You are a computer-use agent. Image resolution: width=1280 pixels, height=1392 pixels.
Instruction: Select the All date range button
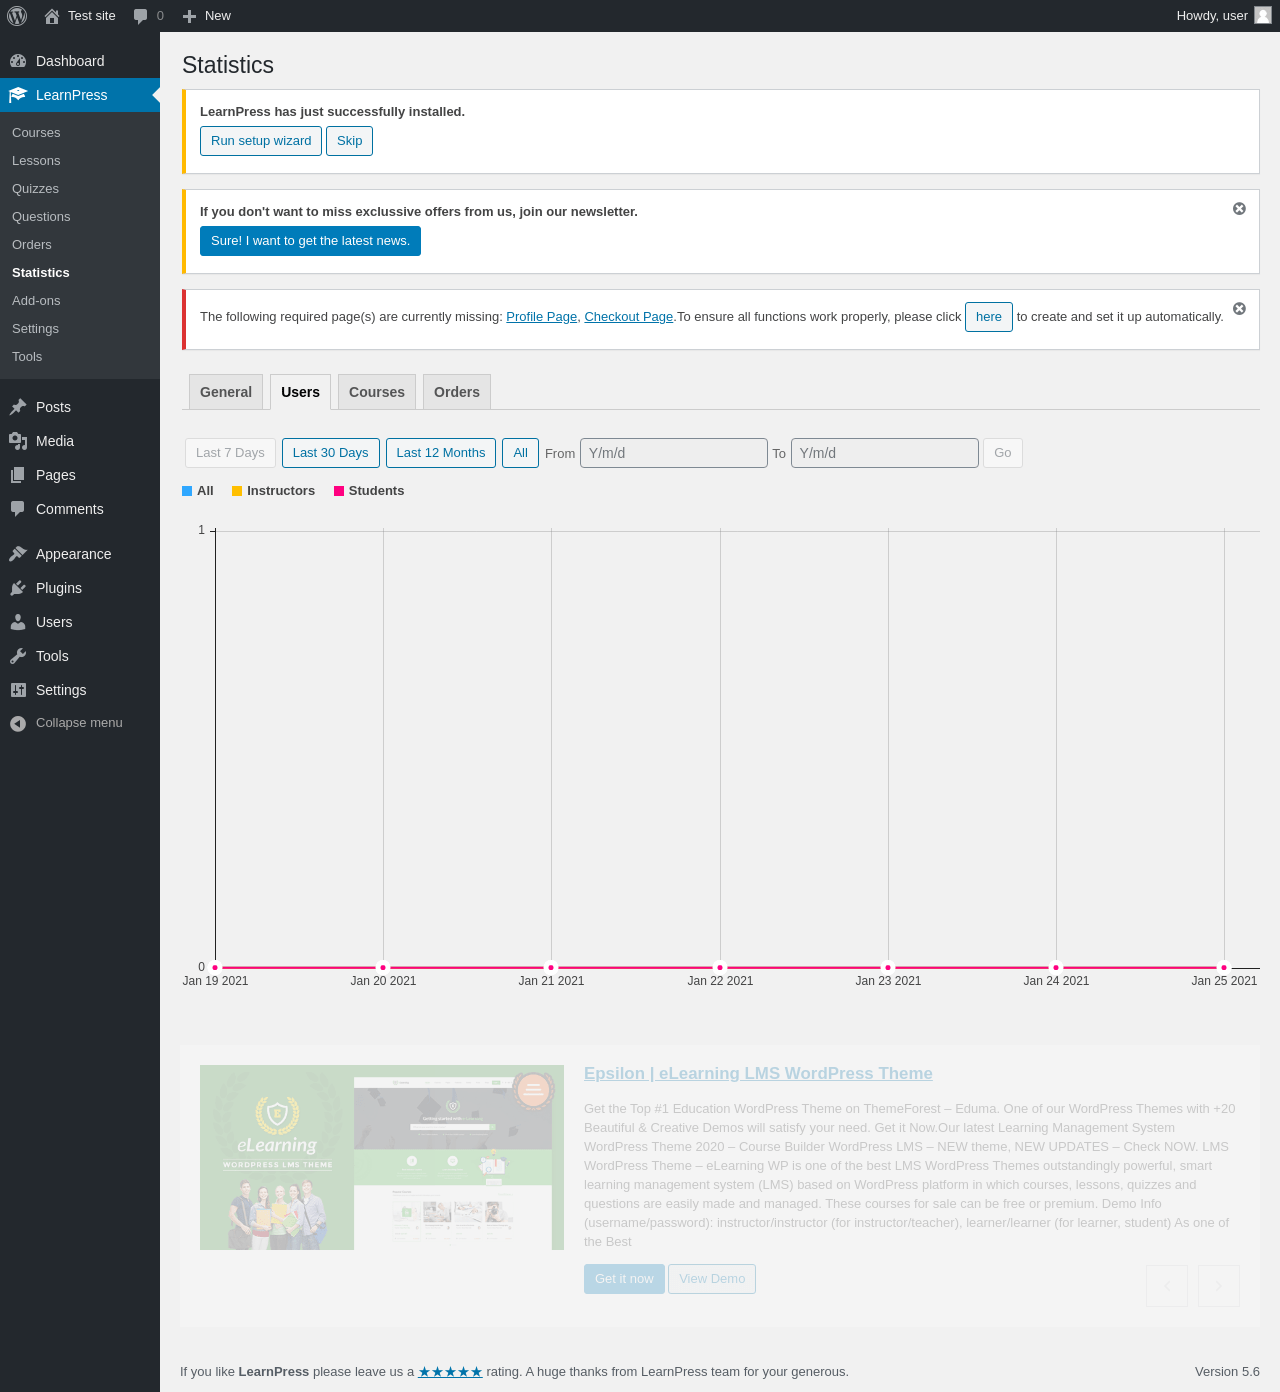520,453
